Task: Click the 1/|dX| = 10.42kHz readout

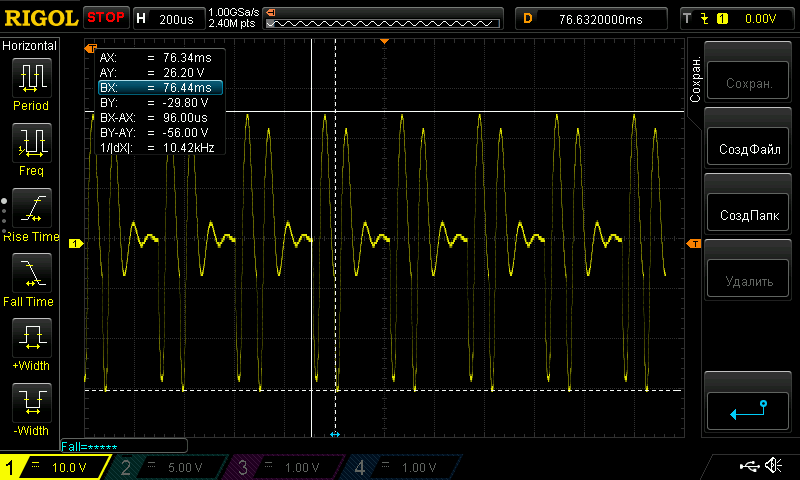Action: click(x=157, y=148)
